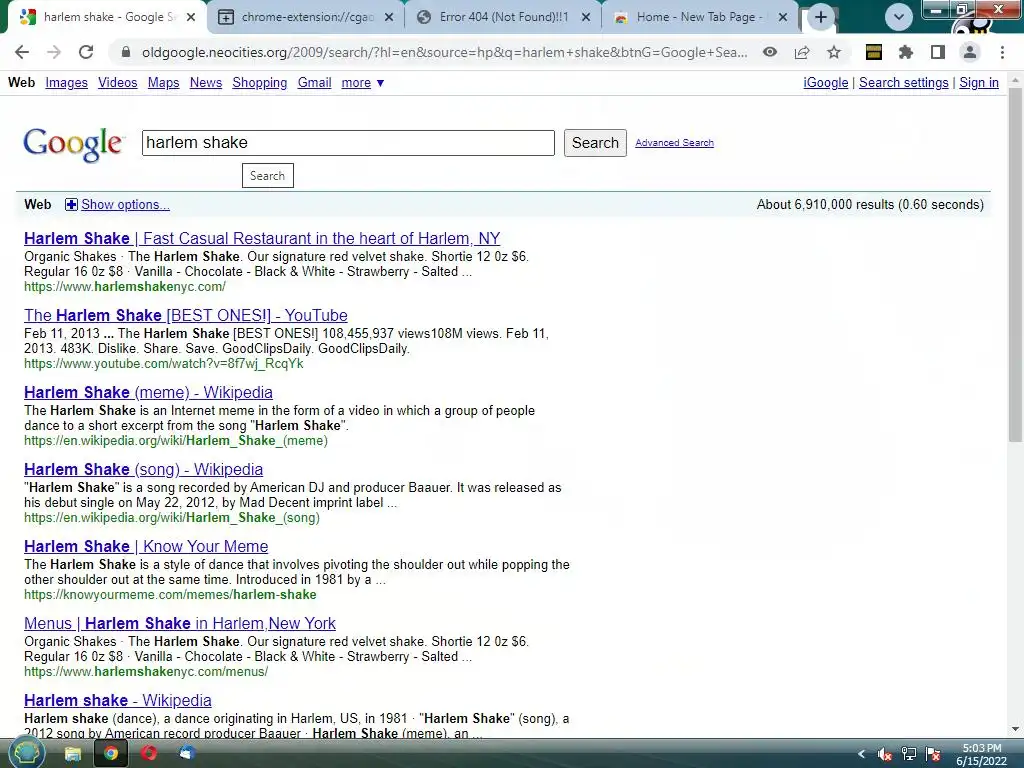Open the Opera browser taskbar icon
This screenshot has height=768, width=1024.
[x=149, y=754]
